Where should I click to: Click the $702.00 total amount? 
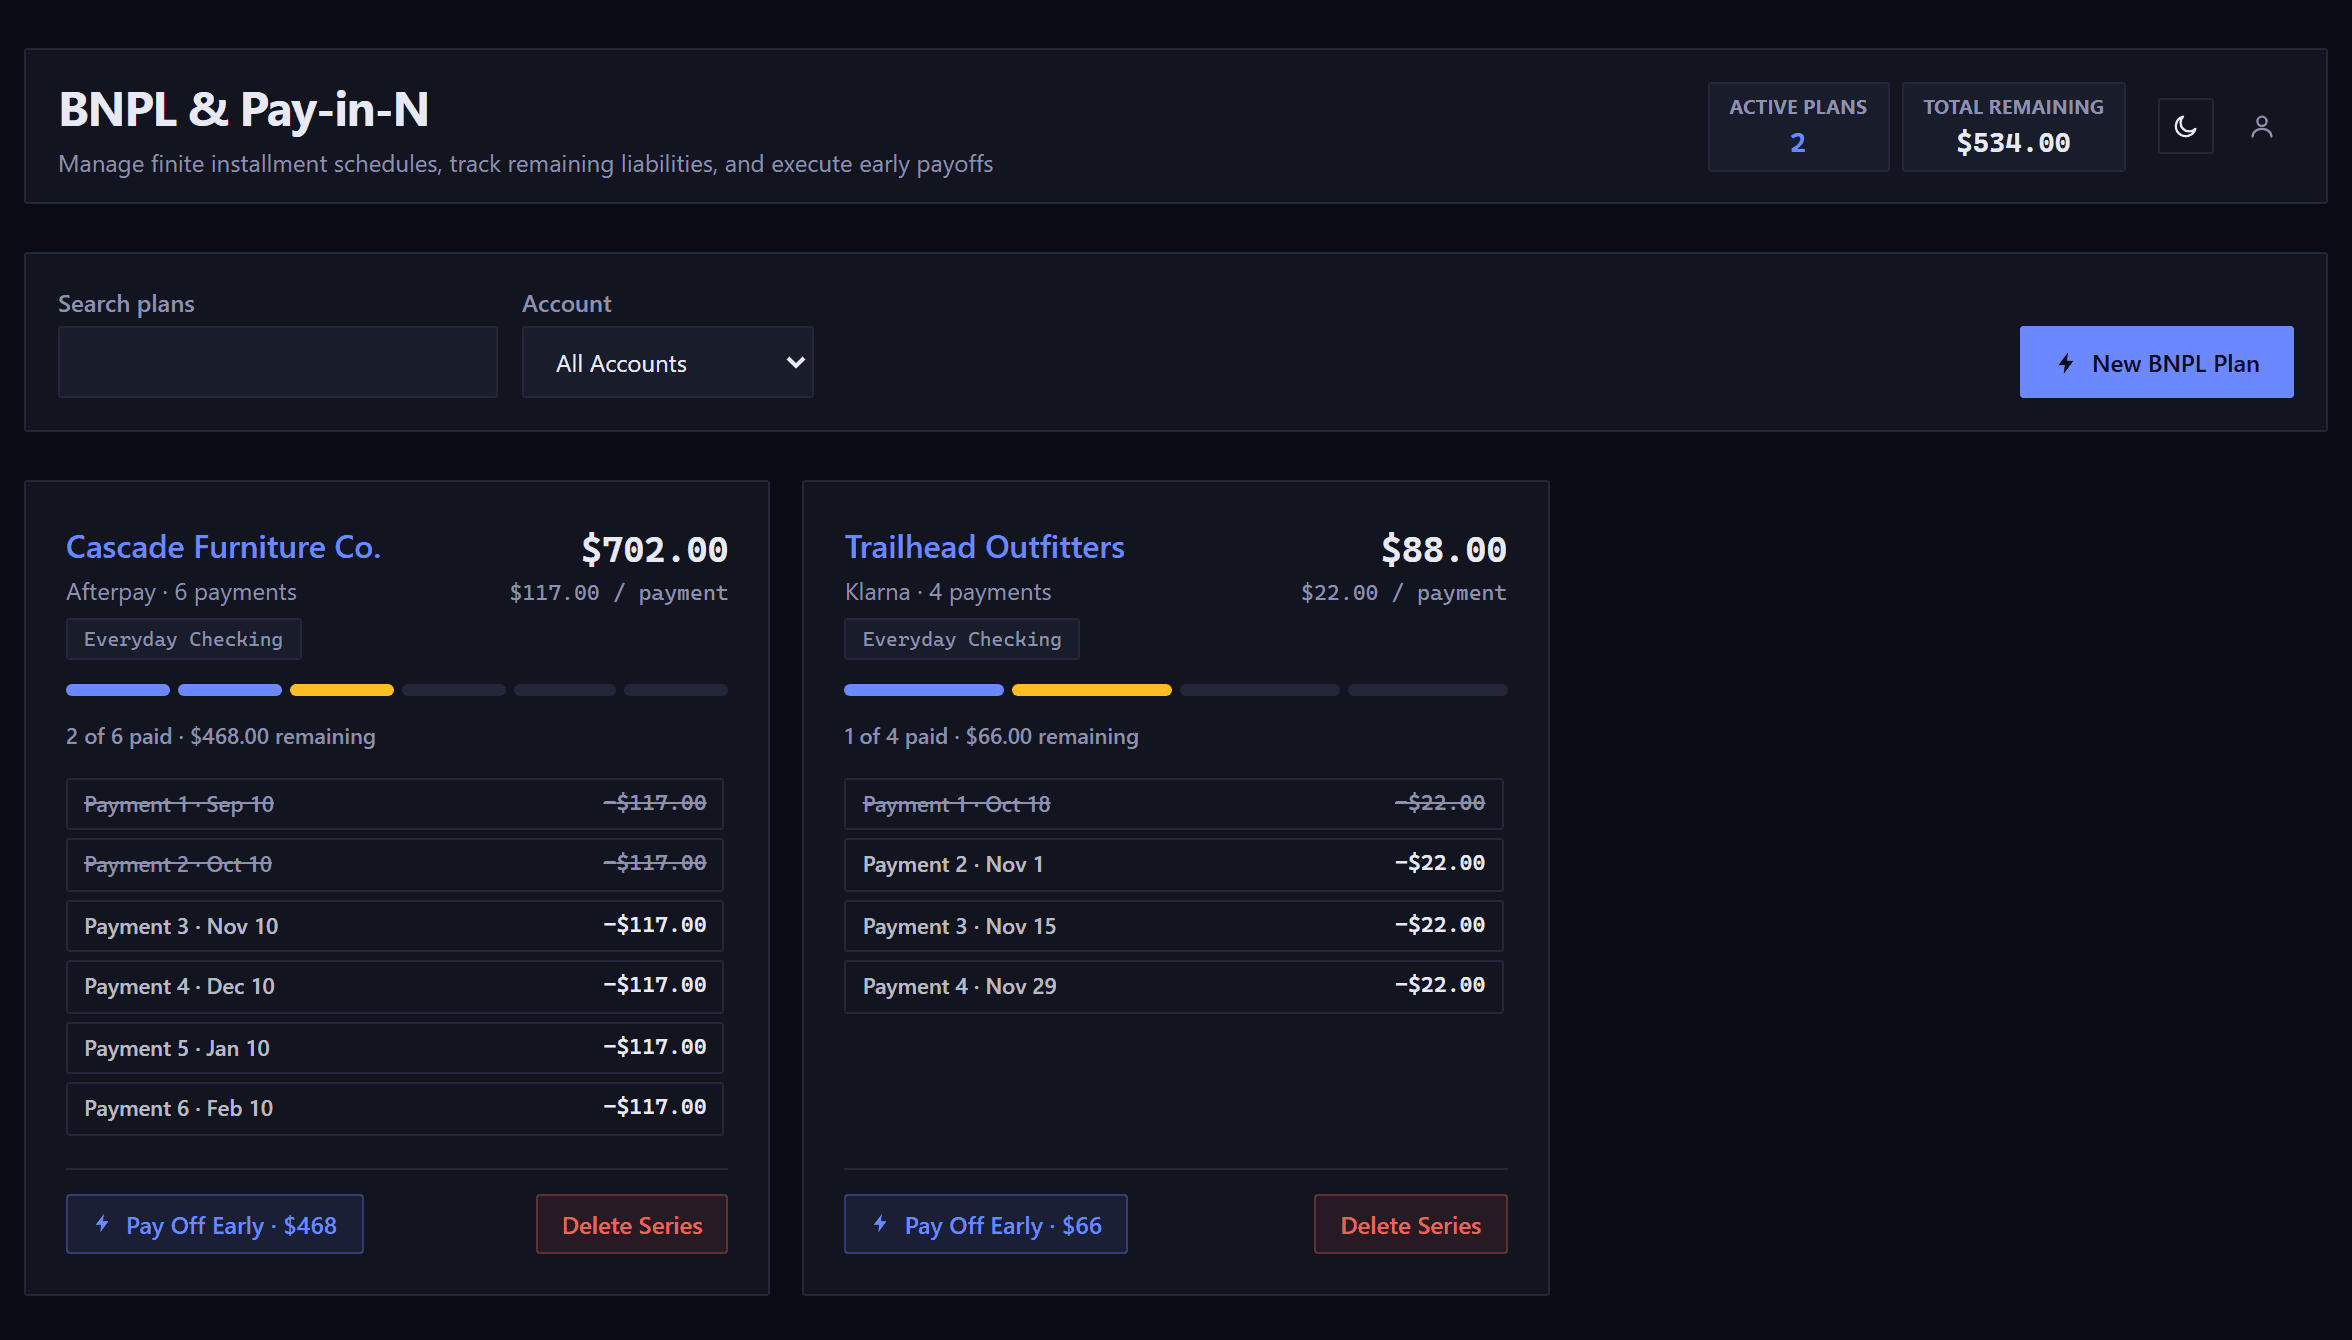click(654, 549)
